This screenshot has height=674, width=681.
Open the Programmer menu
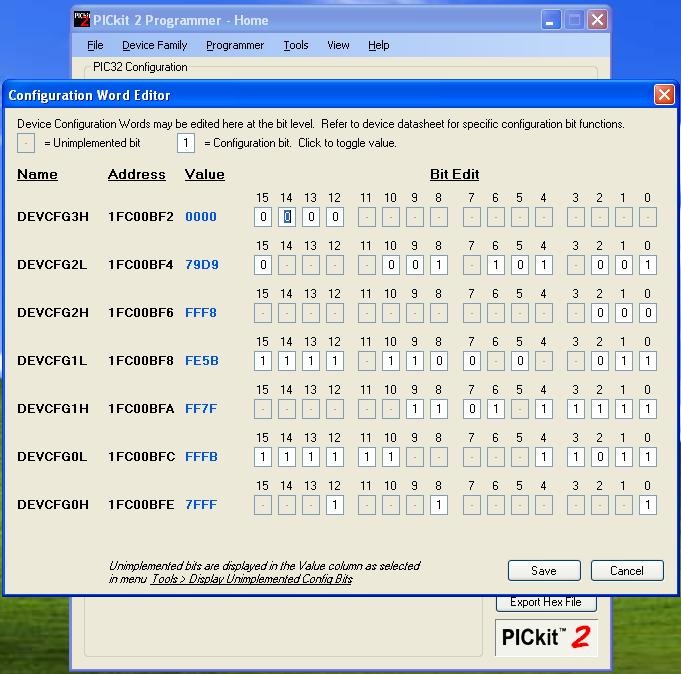[235, 45]
